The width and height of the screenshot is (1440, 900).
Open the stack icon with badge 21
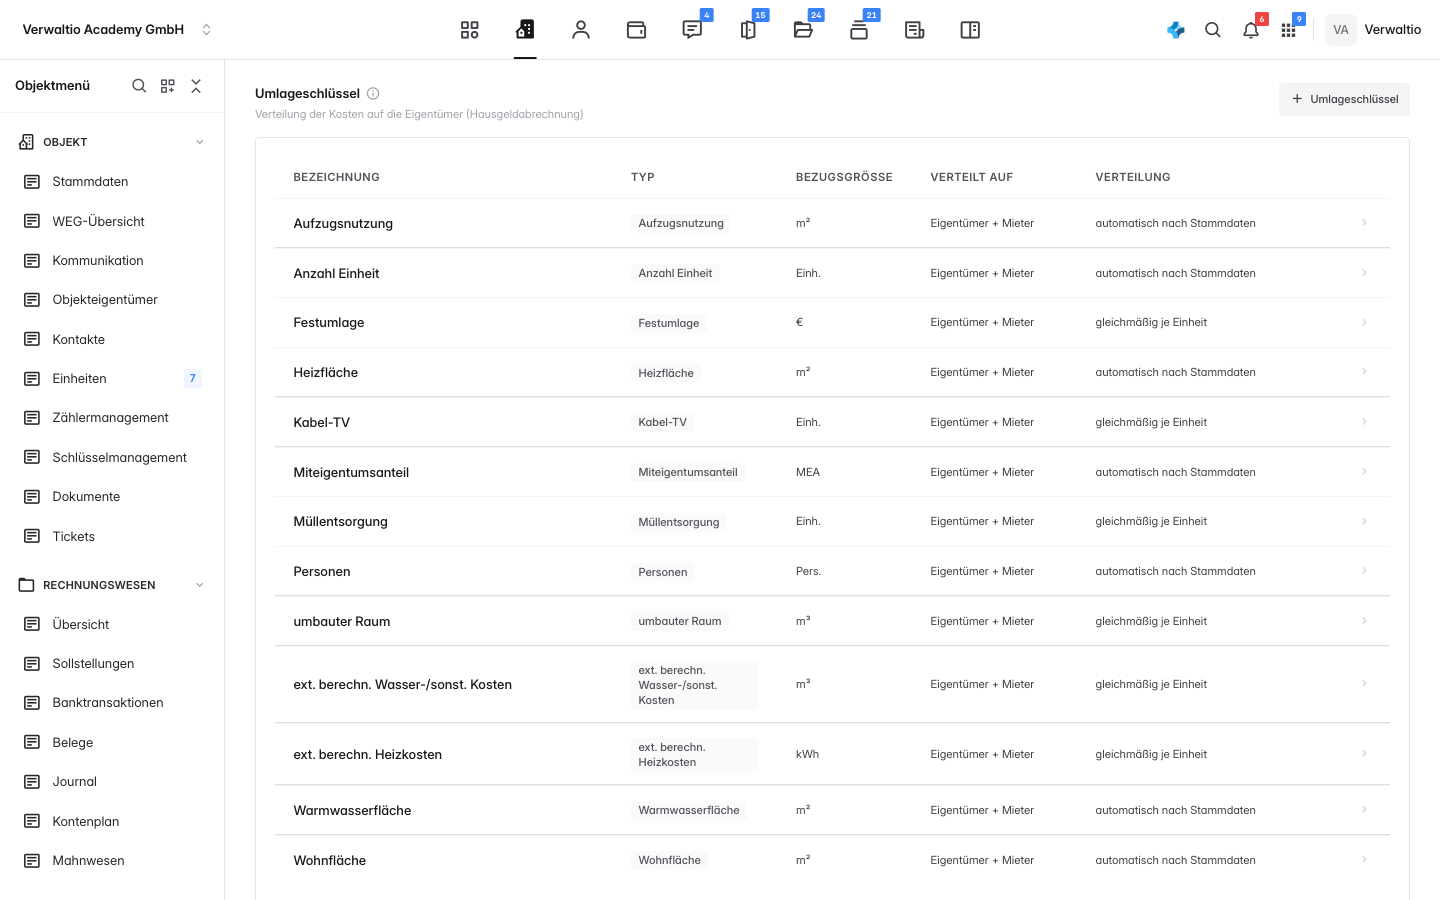(x=859, y=30)
